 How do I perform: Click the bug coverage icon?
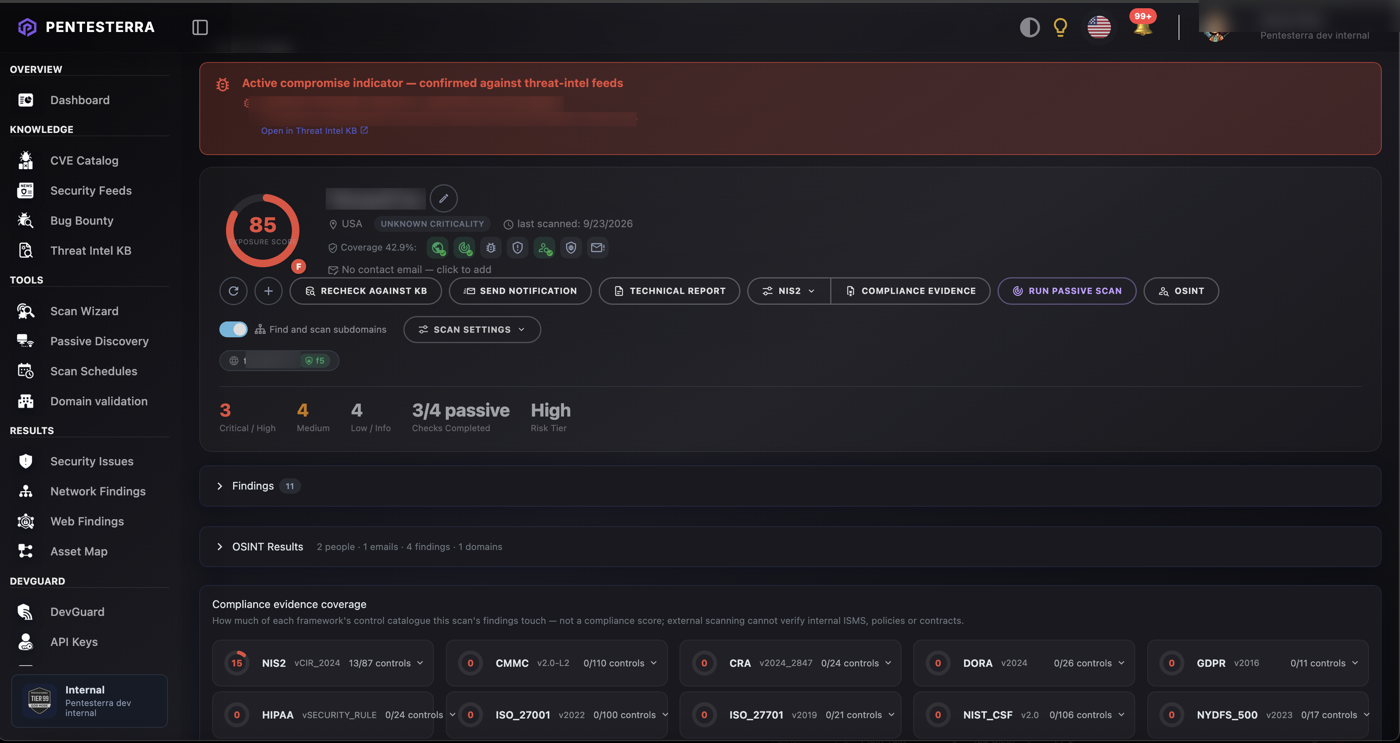coord(491,248)
